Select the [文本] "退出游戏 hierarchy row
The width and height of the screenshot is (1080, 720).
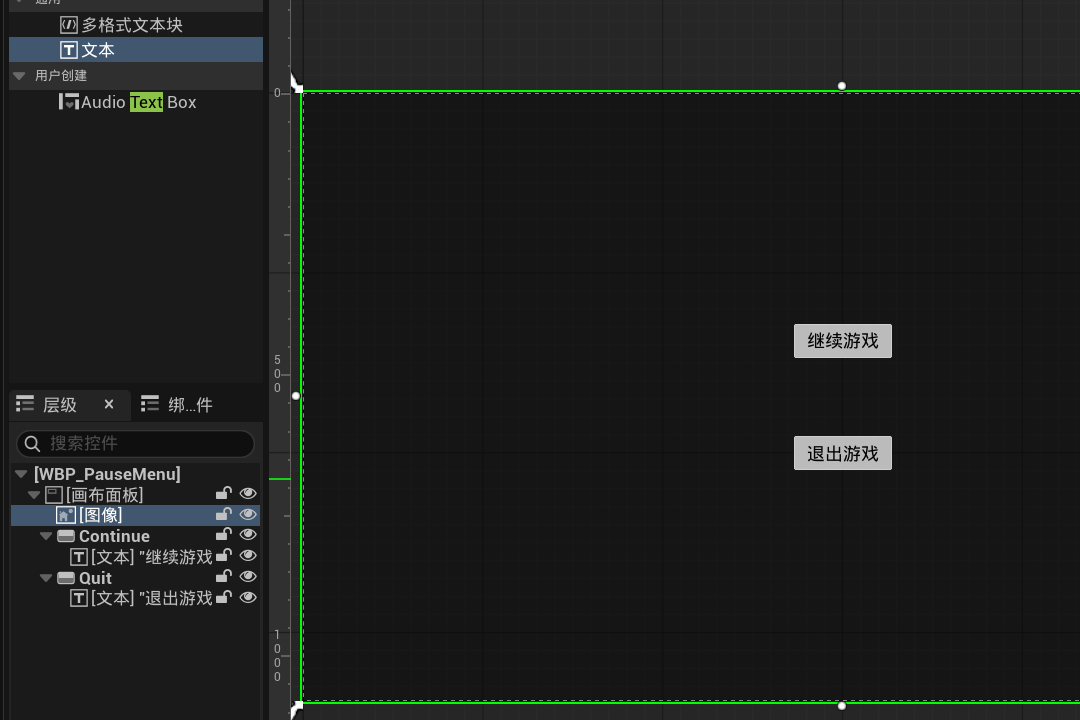(x=136, y=598)
